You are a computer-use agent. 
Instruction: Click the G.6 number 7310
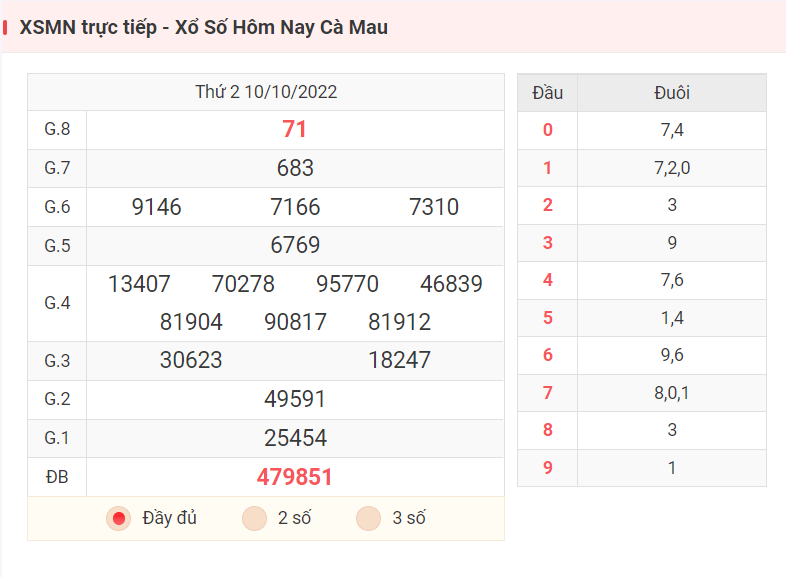click(x=434, y=207)
